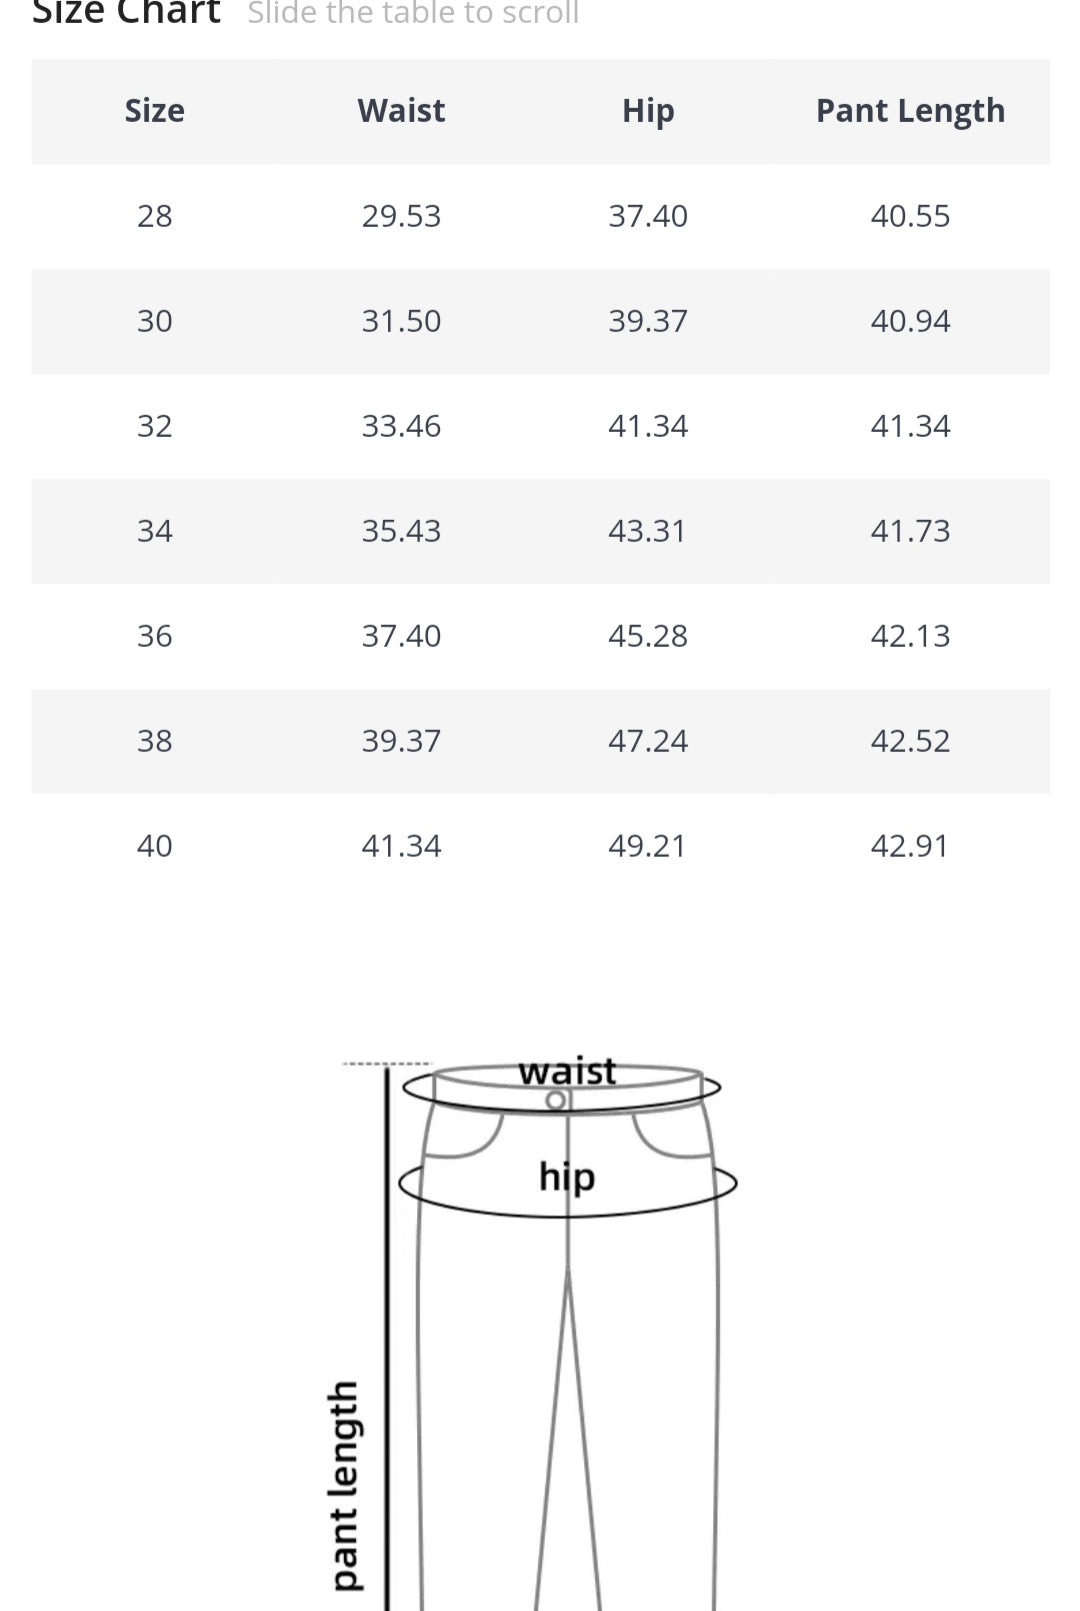The width and height of the screenshot is (1080, 1611).
Task: Select the Size column header
Action: coord(154,110)
